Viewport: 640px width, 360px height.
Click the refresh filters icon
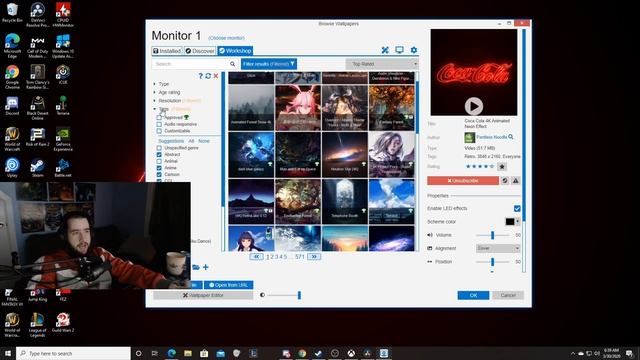[x=208, y=76]
